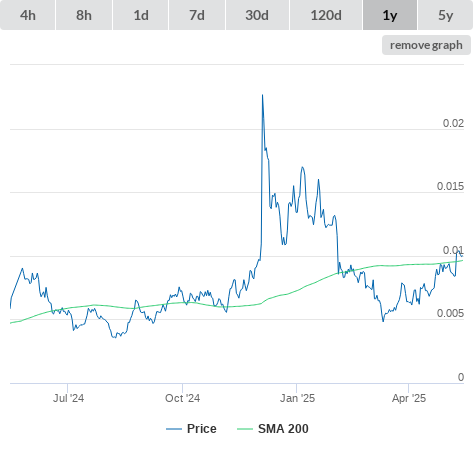Select the 4h time range tab
Viewport: 474px width, 455px height.
pyautogui.click(x=28, y=15)
